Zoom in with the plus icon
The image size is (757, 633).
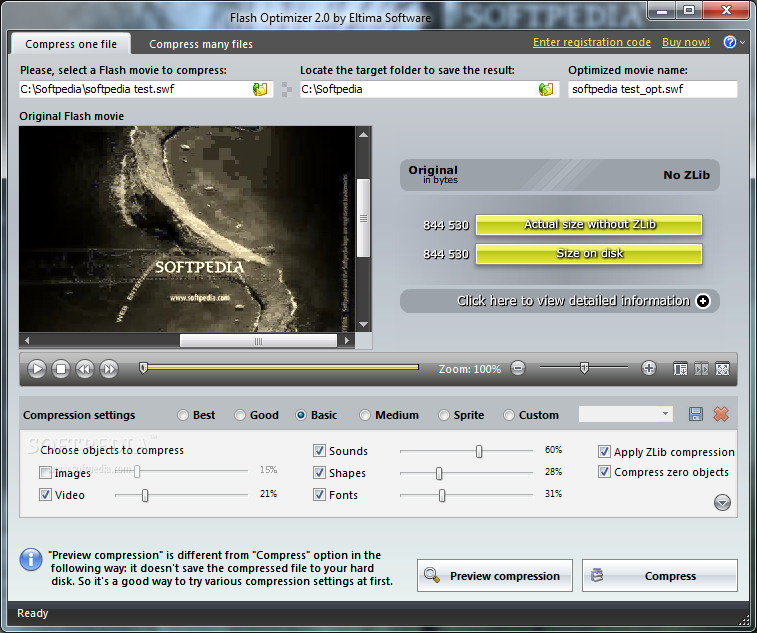(649, 368)
